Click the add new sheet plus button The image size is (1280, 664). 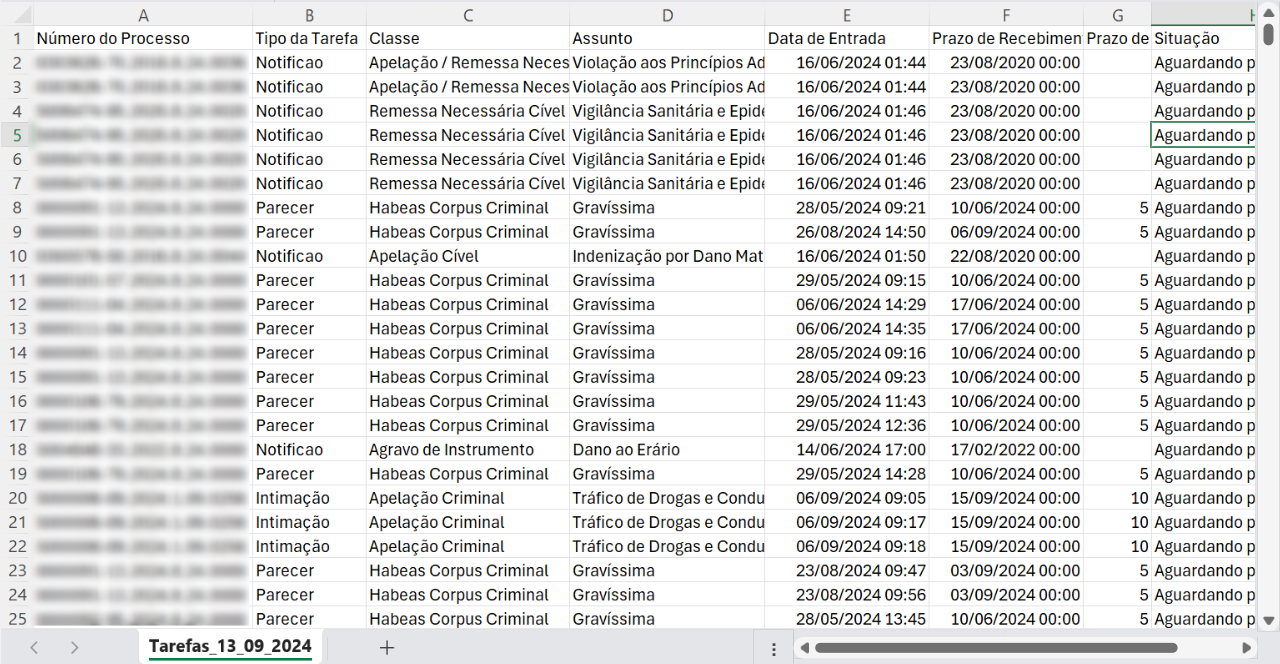[387, 647]
